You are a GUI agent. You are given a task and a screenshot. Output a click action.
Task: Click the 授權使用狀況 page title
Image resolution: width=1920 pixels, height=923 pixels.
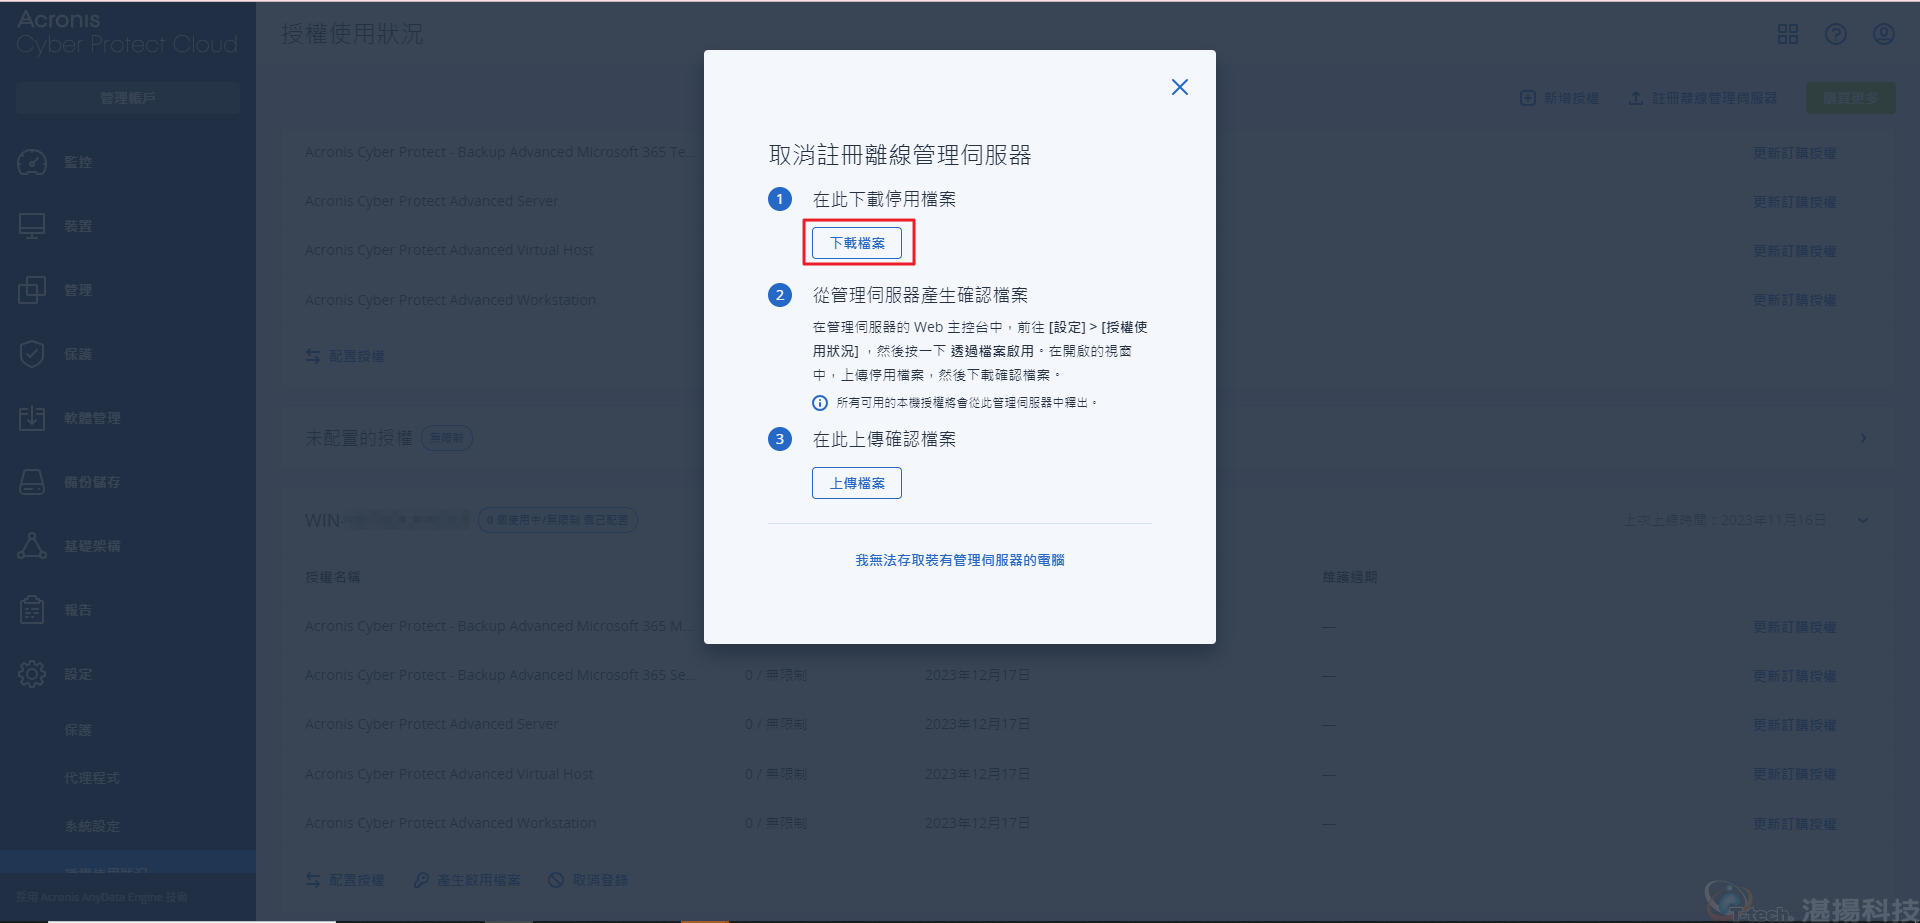[x=352, y=34]
